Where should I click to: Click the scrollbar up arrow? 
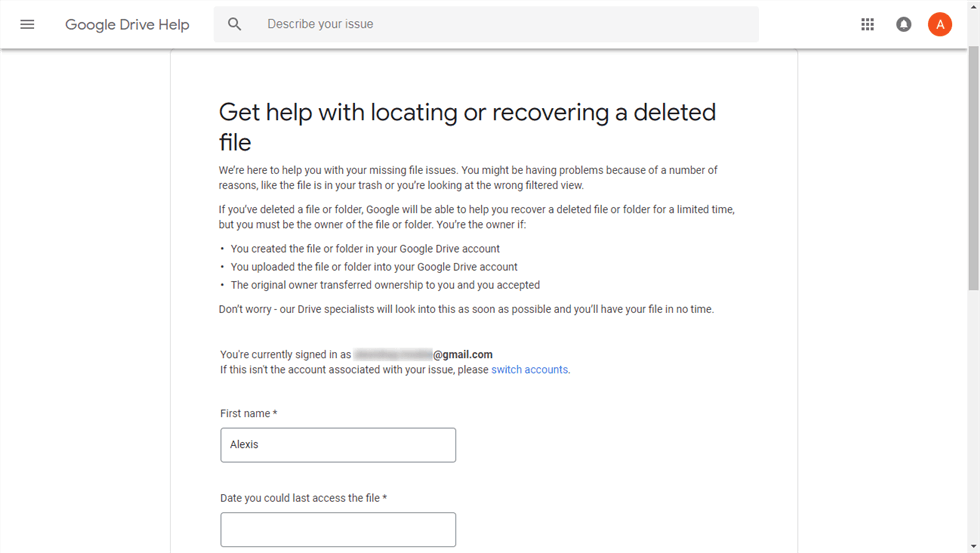tap(973, 7)
